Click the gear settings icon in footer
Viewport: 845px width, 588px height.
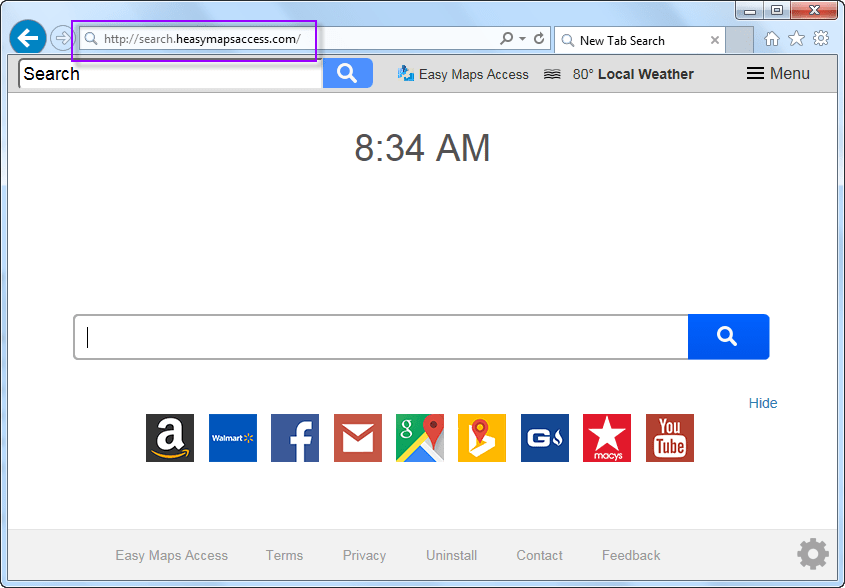click(x=812, y=554)
